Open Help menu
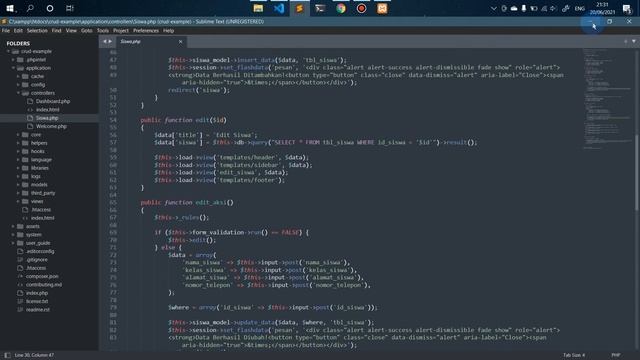The width and height of the screenshot is (640, 360). (x=169, y=31)
